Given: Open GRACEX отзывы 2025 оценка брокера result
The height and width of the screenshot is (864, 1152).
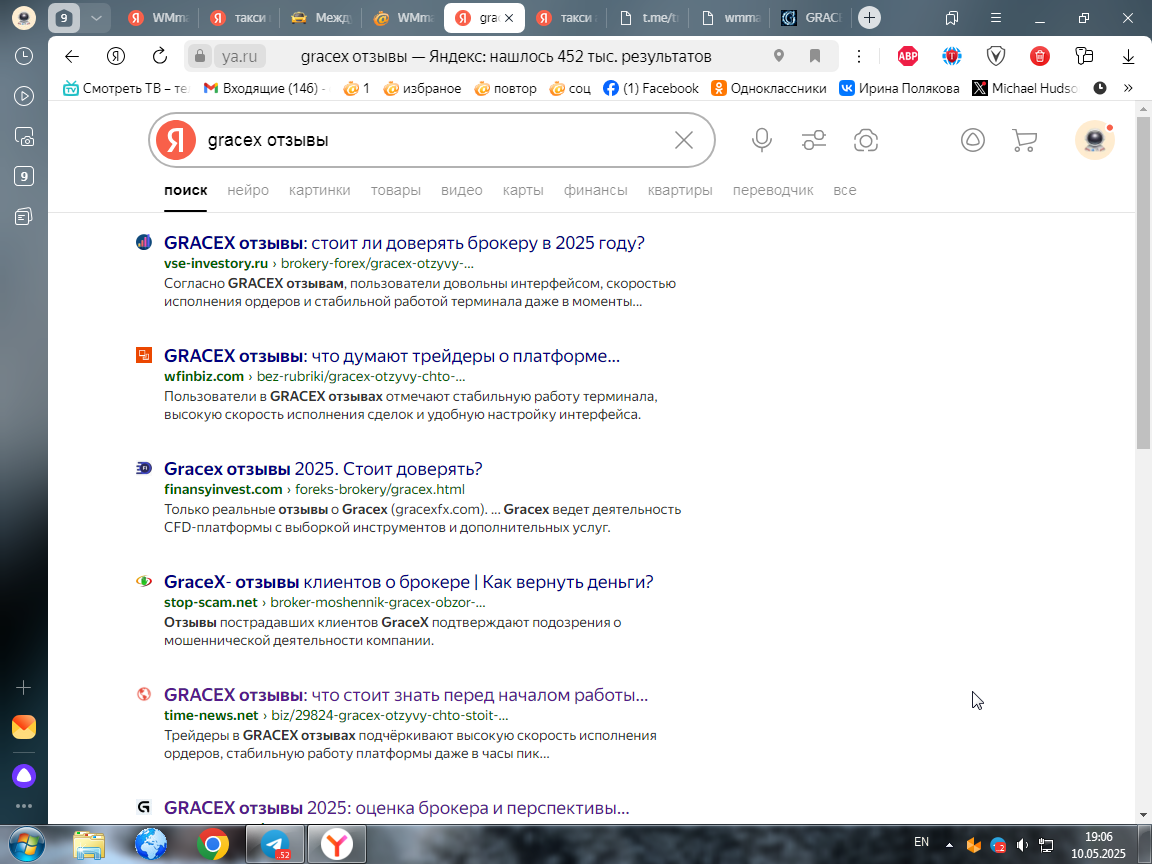Looking at the screenshot, I should point(397,808).
